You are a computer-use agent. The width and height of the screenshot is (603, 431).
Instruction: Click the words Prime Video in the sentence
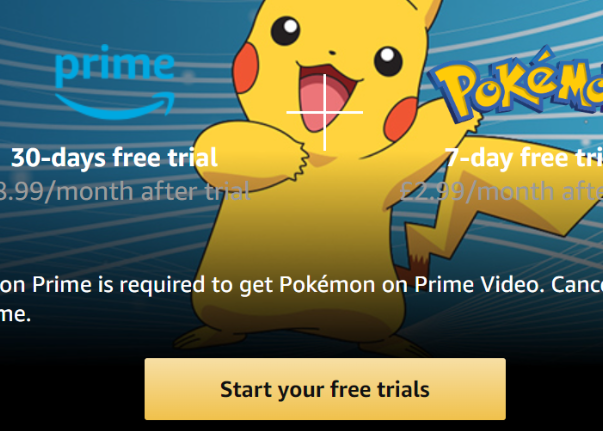[x=479, y=285]
